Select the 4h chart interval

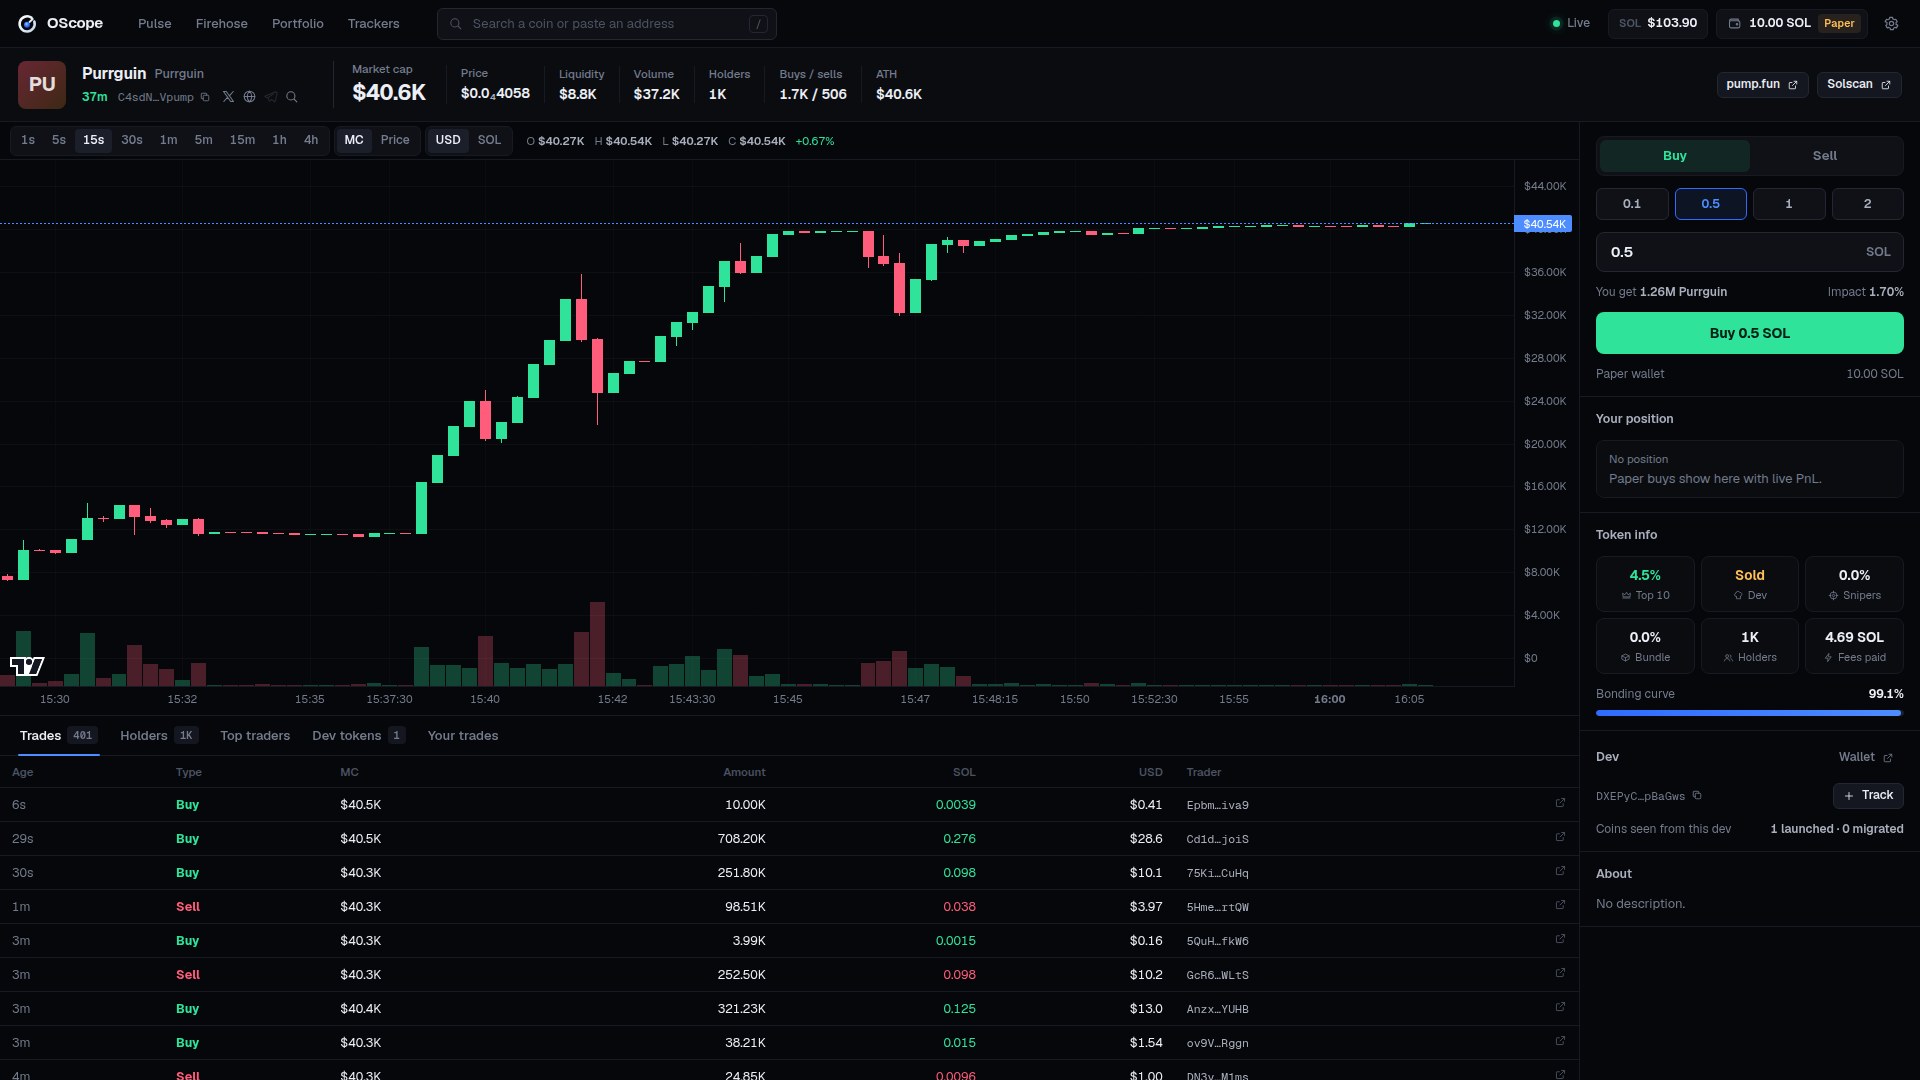click(311, 140)
